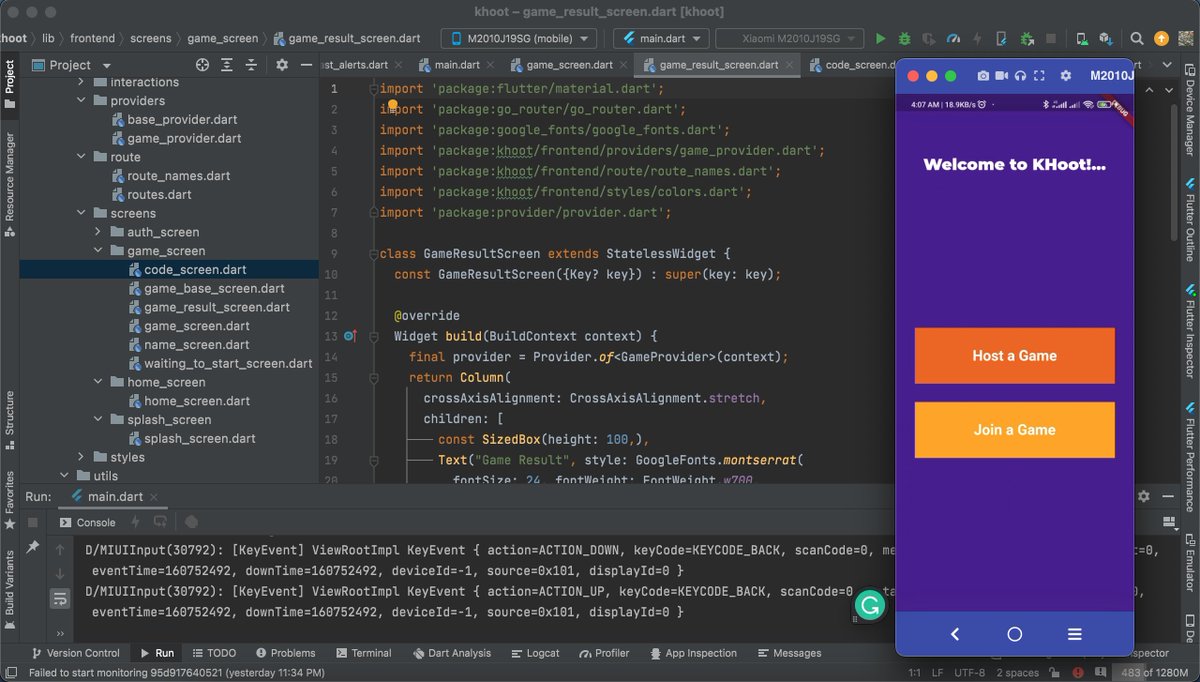Open the SDK Manager icon in toolbar
The width and height of the screenshot is (1200, 682).
[x=1106, y=39]
